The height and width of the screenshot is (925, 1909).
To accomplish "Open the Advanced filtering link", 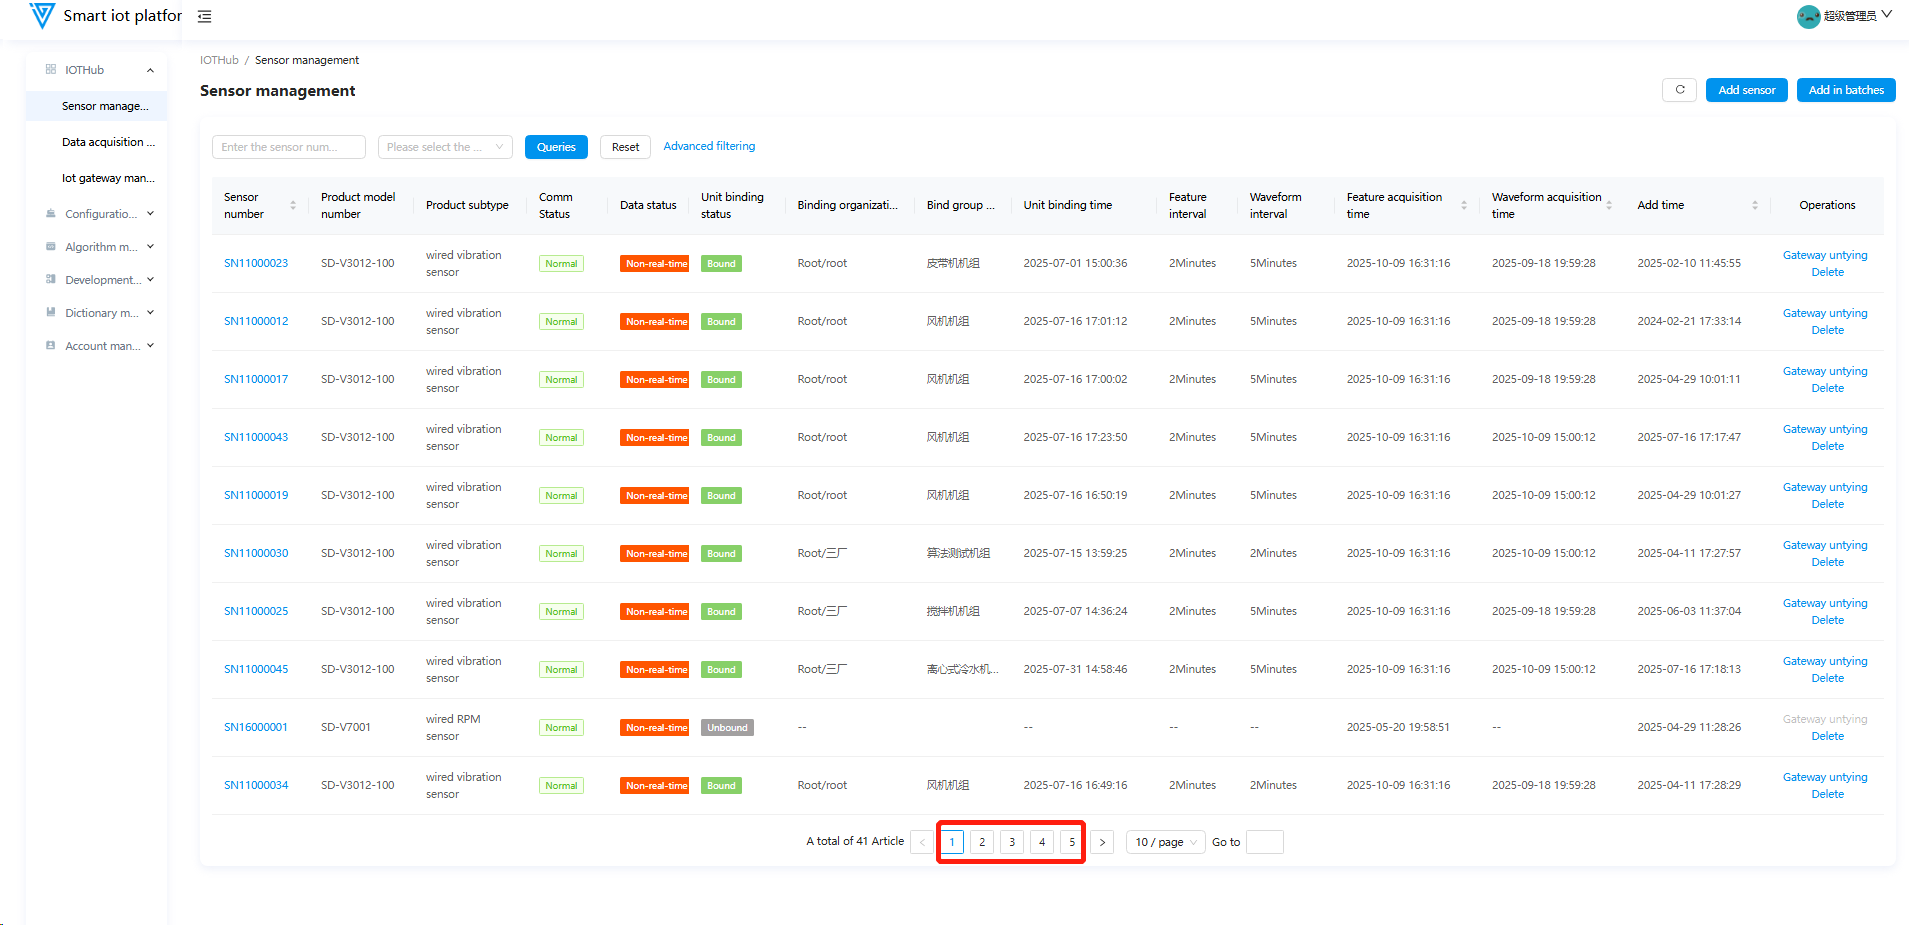I will [709, 146].
